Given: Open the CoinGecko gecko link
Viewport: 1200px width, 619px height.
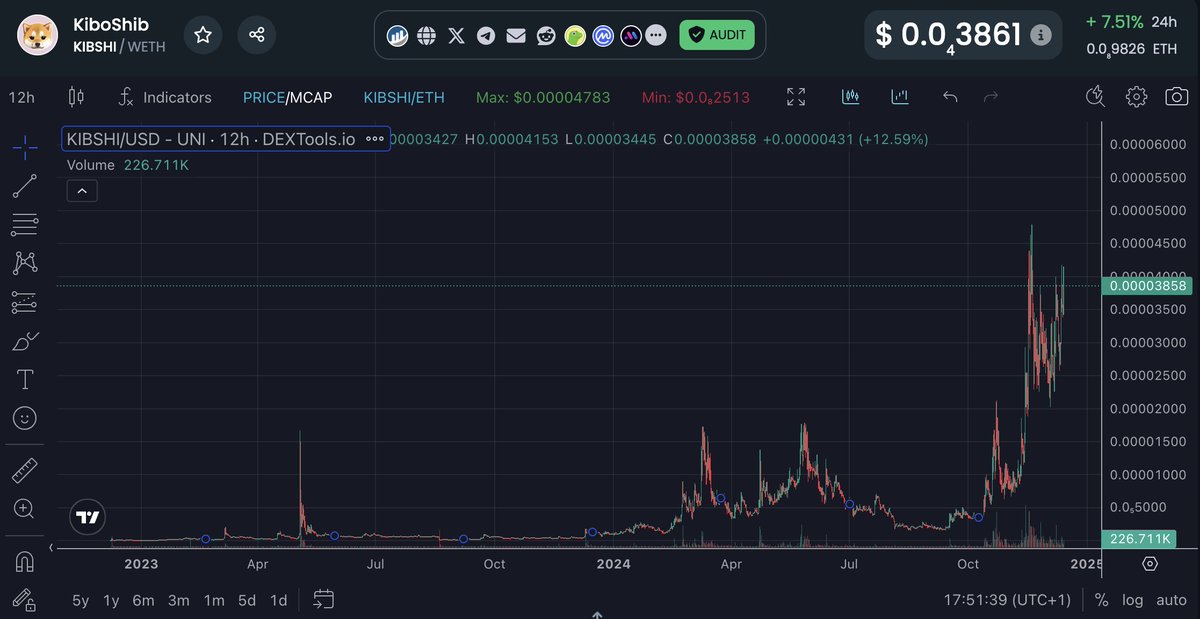Looking at the screenshot, I should tap(575, 36).
